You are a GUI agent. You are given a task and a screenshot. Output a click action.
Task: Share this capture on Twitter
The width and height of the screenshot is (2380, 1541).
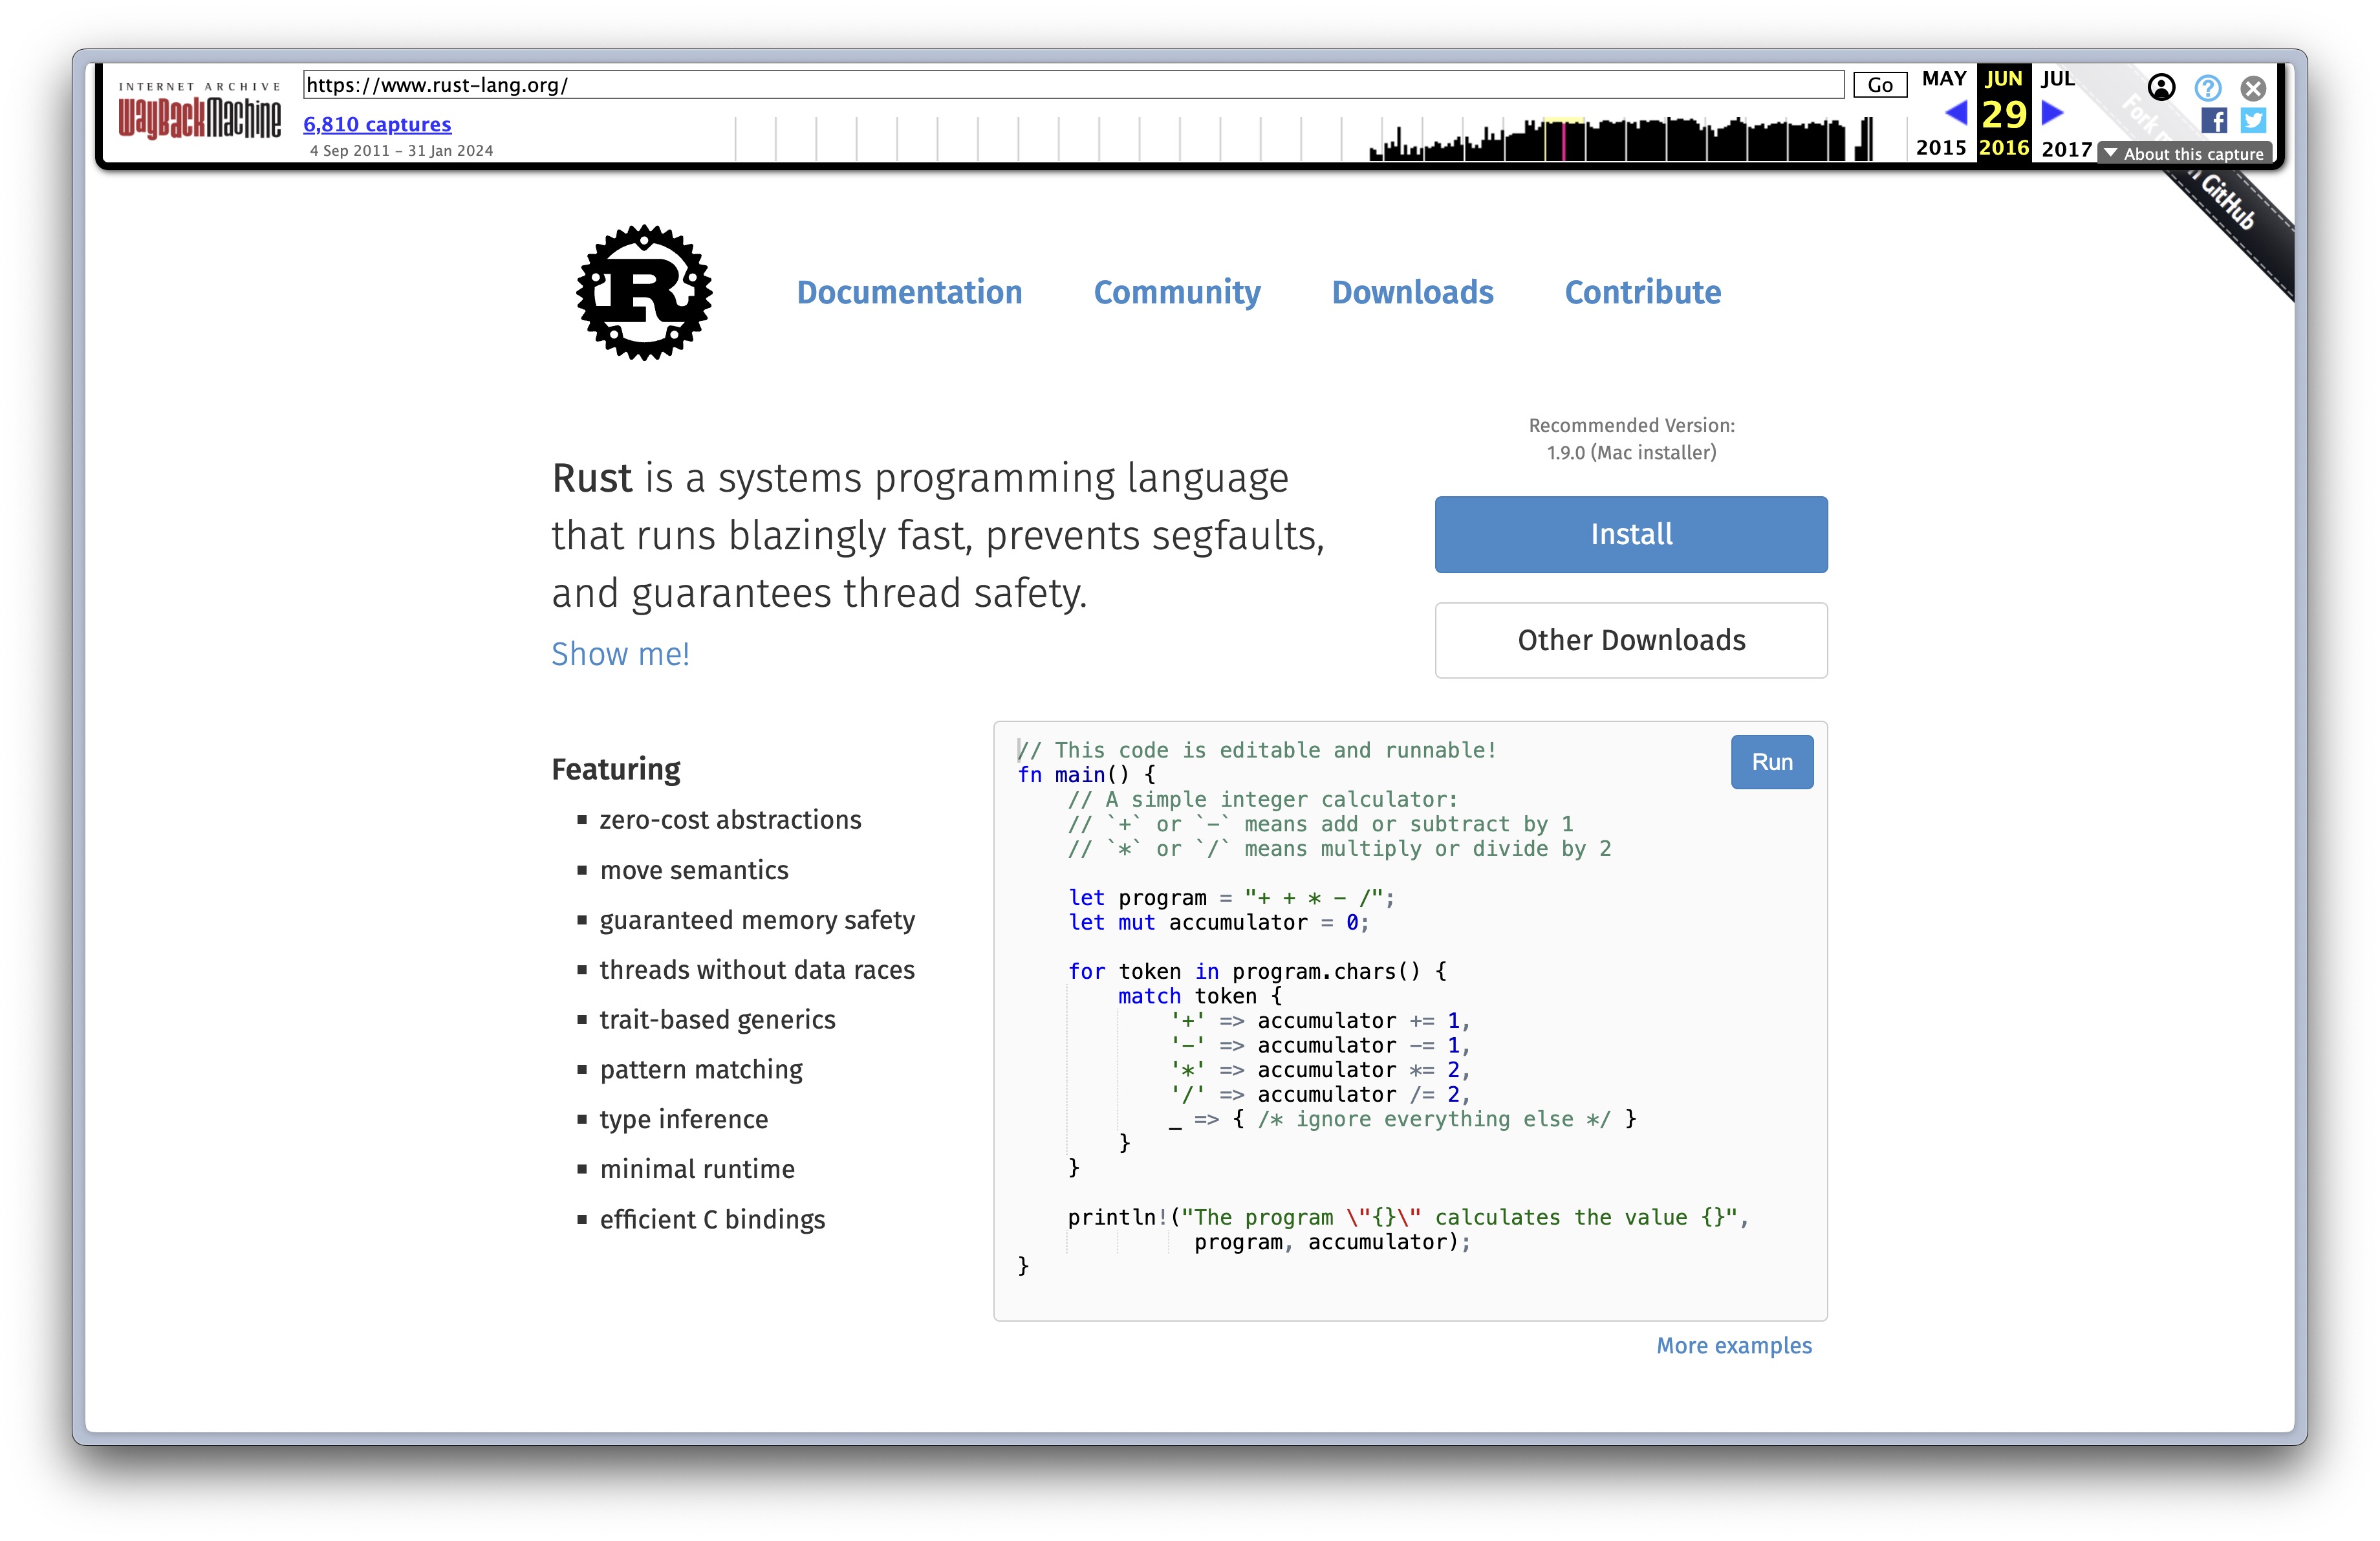pyautogui.click(x=2253, y=121)
